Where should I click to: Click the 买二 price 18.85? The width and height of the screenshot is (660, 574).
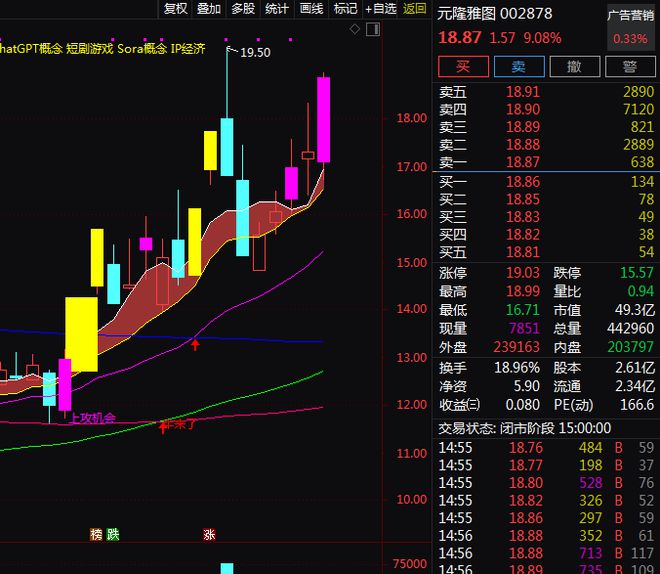(x=523, y=199)
